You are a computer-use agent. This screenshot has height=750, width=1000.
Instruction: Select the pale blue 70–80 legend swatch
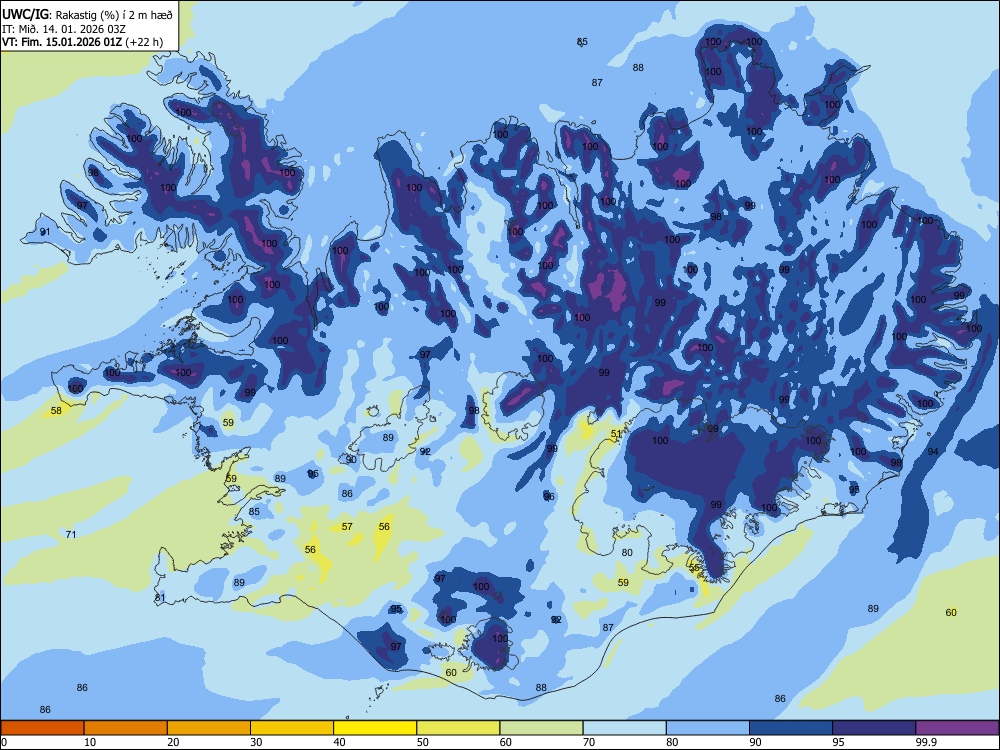tap(624, 728)
